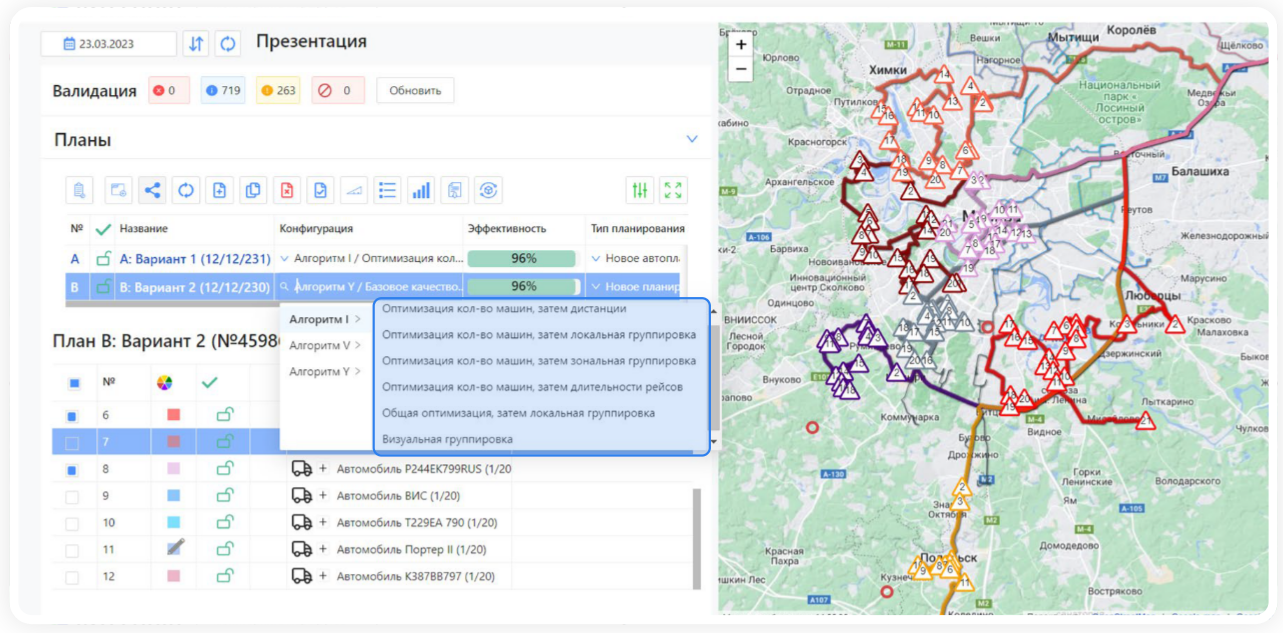Select Оптимизация кол-во машин, затем дистанции

click(x=504, y=308)
